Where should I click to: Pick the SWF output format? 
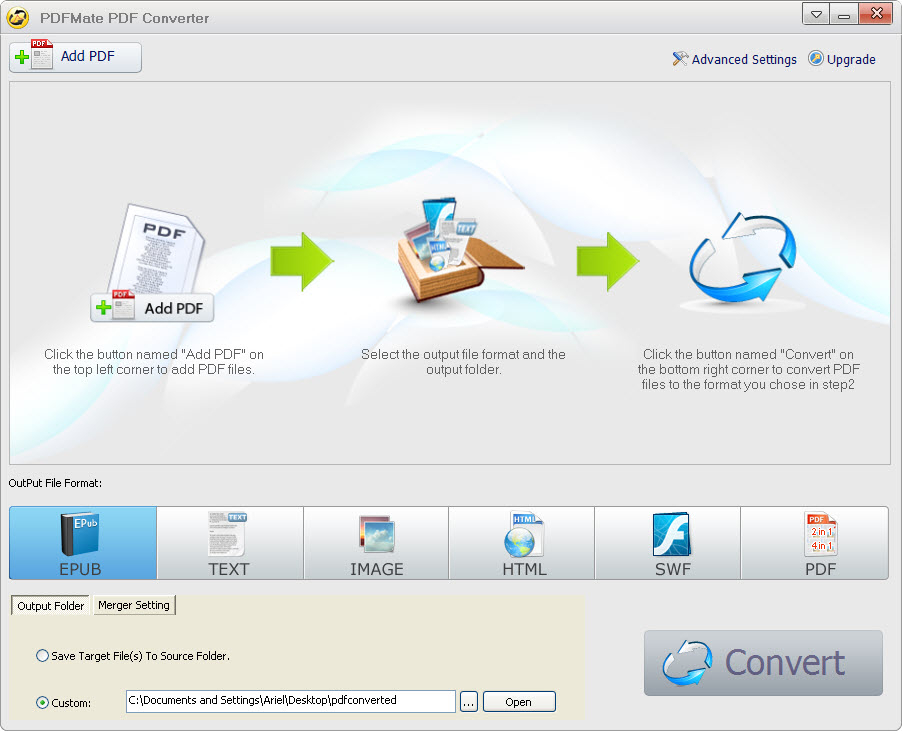pyautogui.click(x=667, y=543)
